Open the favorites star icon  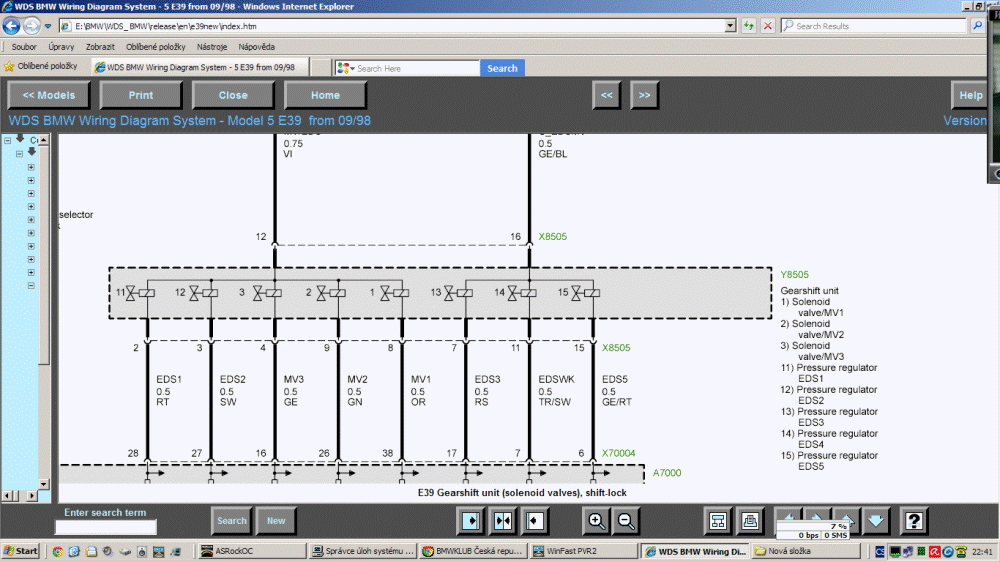click(x=9, y=66)
